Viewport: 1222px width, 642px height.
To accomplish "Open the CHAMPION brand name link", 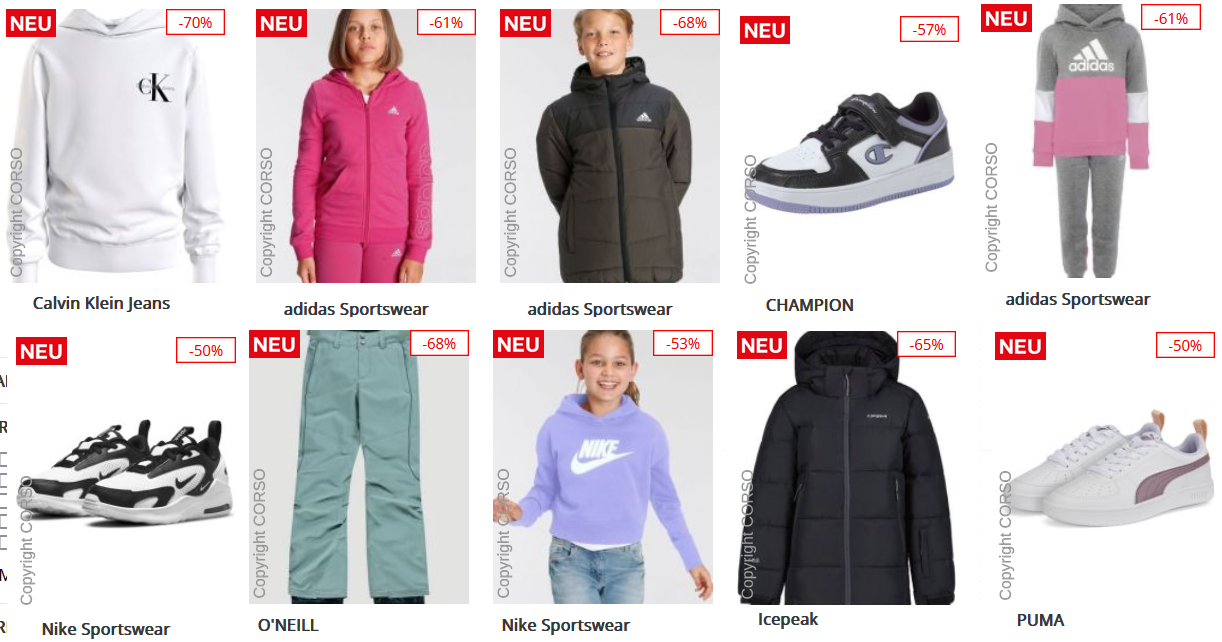I will (x=810, y=305).
